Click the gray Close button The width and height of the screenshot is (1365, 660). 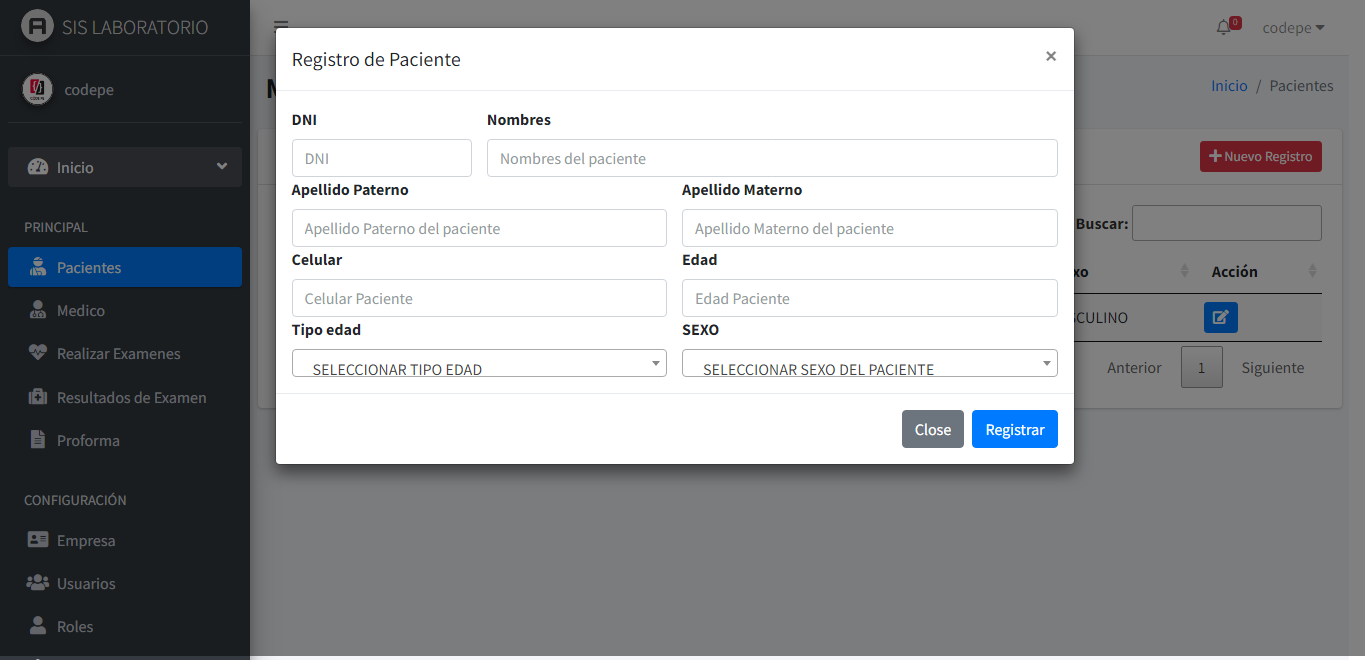[933, 429]
